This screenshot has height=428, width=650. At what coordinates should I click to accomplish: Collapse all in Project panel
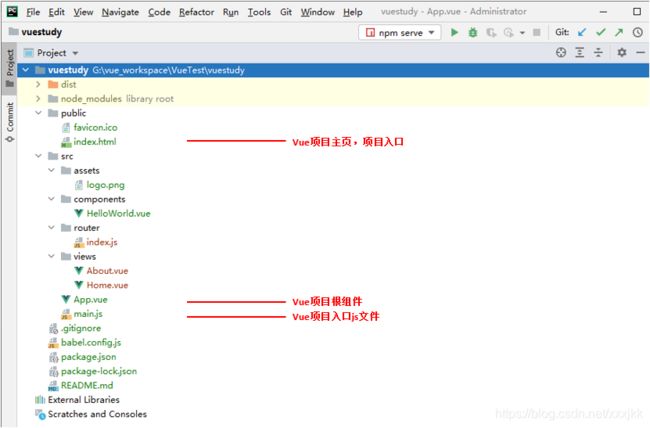pyautogui.click(x=598, y=52)
